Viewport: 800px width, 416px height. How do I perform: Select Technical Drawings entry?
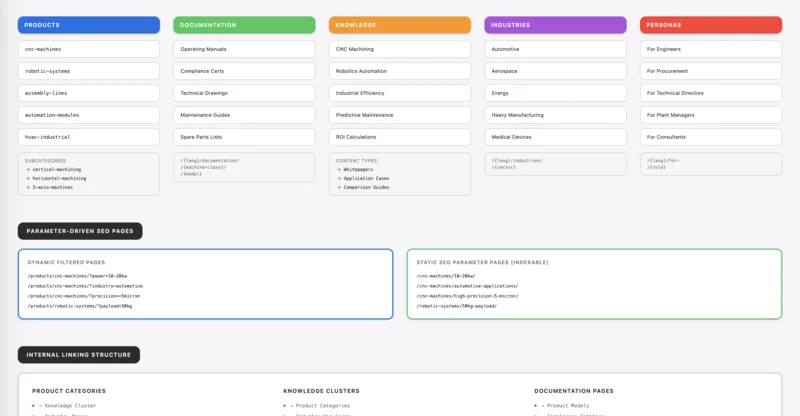click(244, 93)
